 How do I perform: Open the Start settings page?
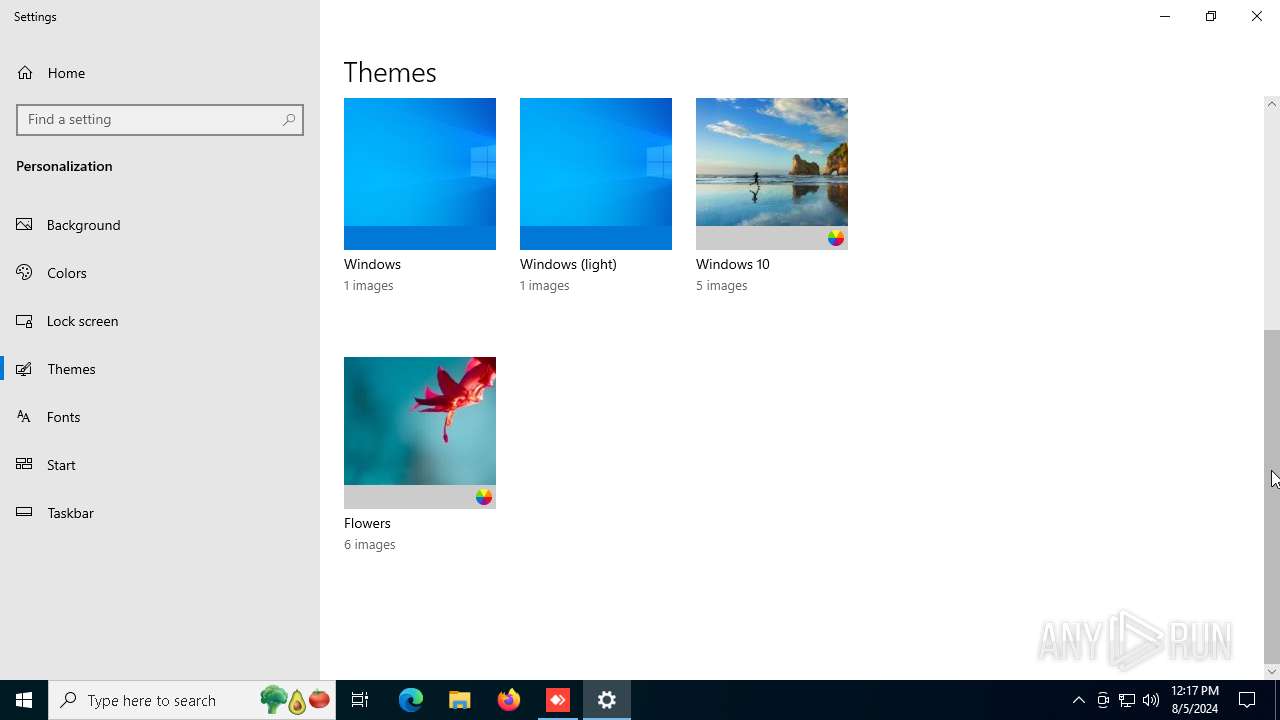click(160, 465)
